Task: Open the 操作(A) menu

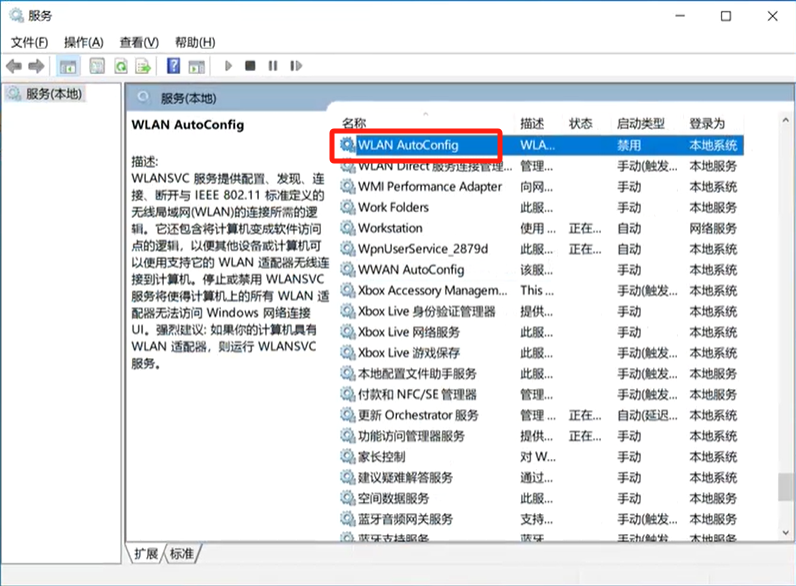Action: coord(84,42)
